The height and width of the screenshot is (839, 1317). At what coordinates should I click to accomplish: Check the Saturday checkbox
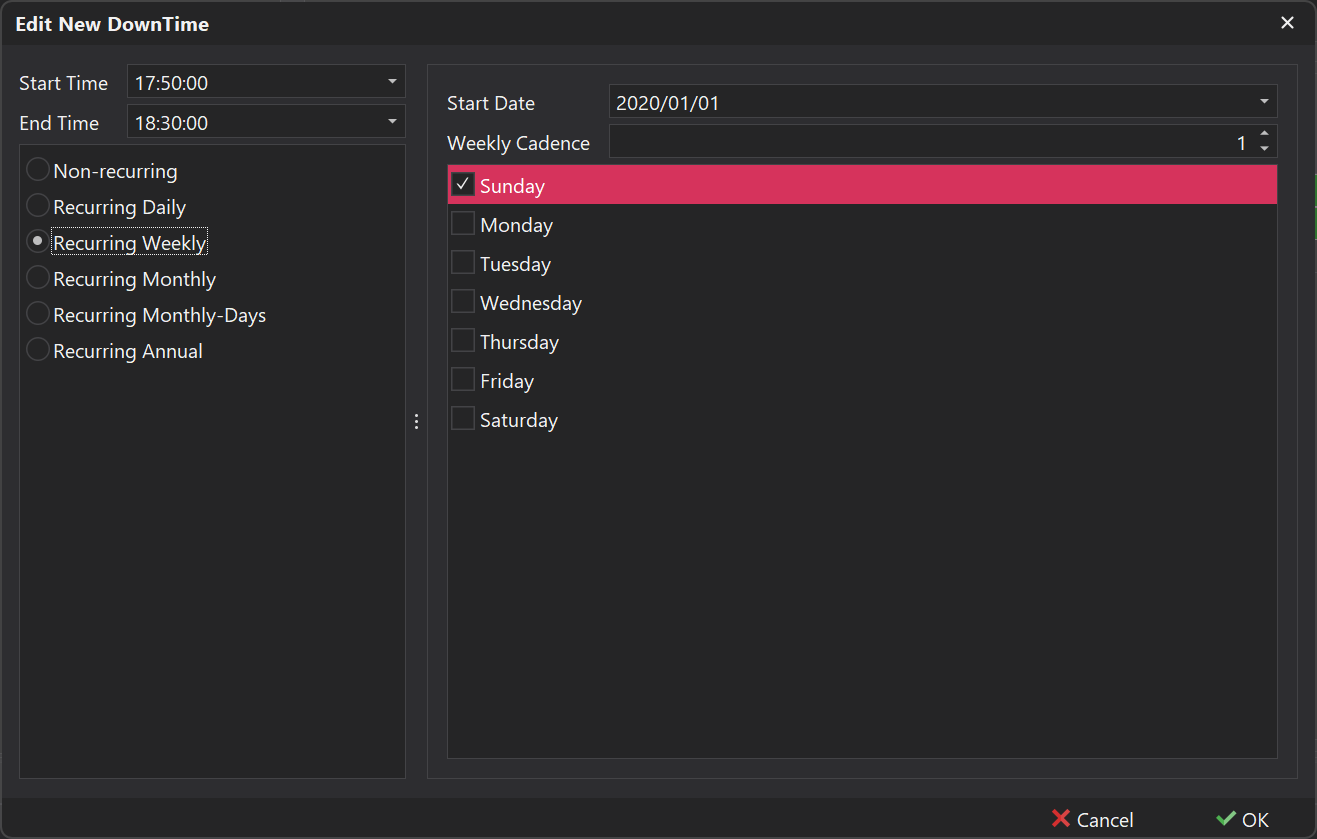(462, 418)
